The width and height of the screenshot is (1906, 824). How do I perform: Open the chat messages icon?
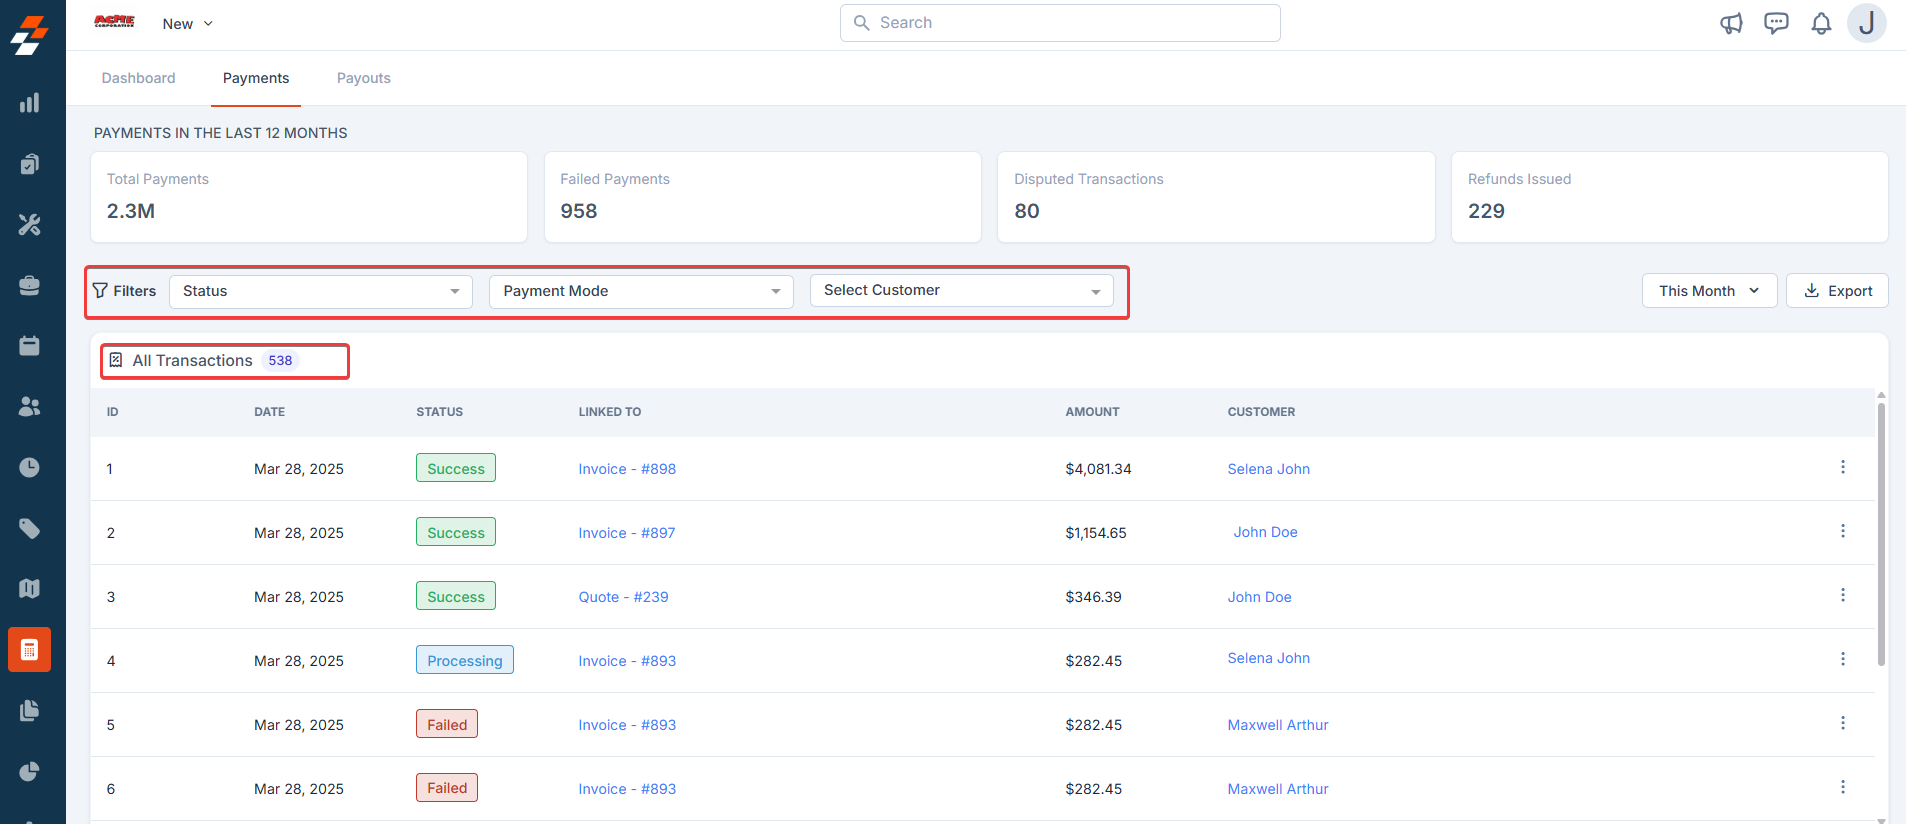[1776, 23]
